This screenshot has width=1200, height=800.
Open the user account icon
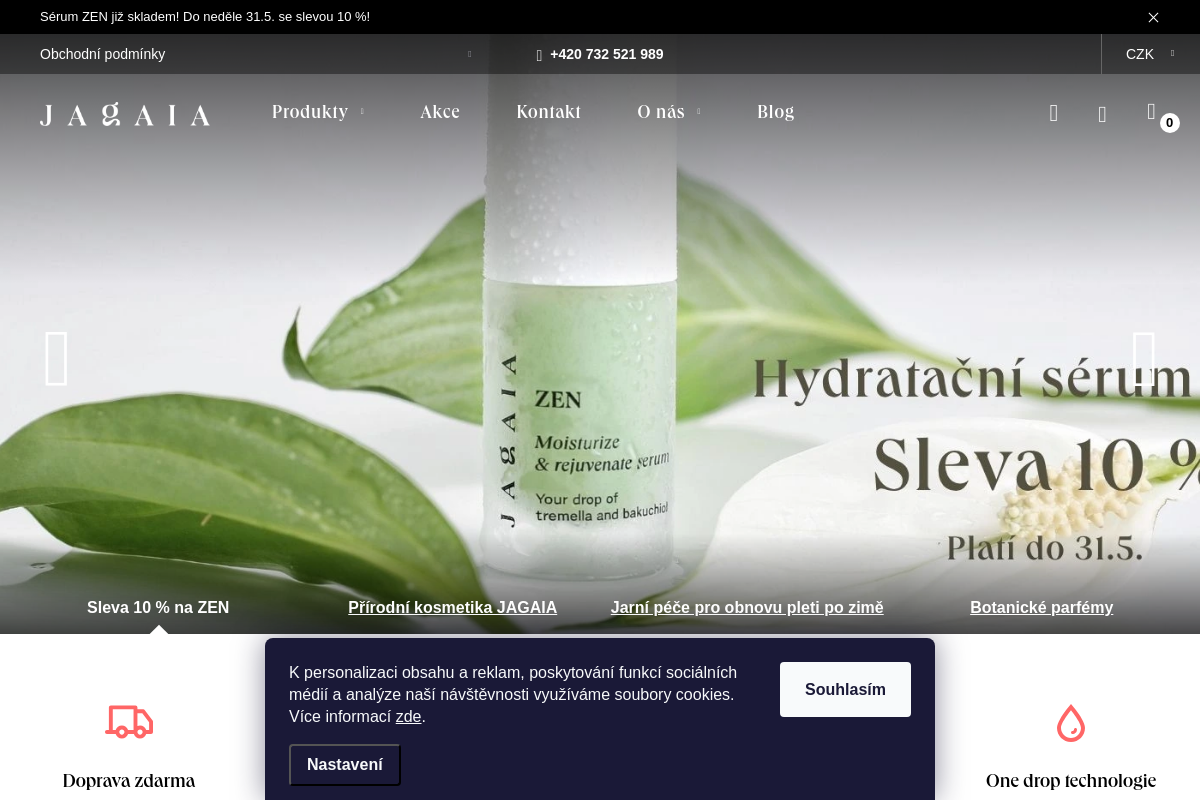(1102, 114)
